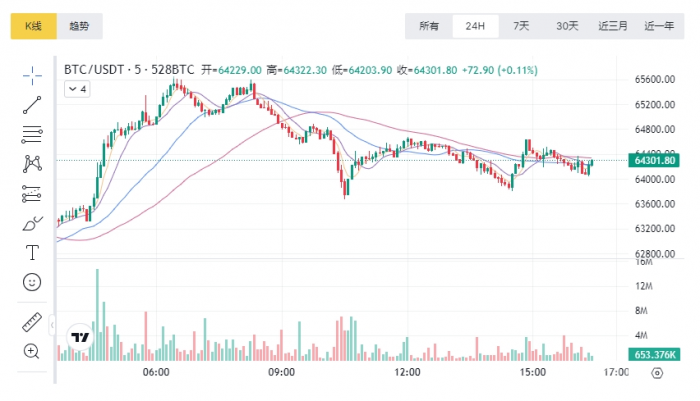The image size is (700, 401).
Task: Select the crosshair cursor tool
Action: (x=32, y=74)
